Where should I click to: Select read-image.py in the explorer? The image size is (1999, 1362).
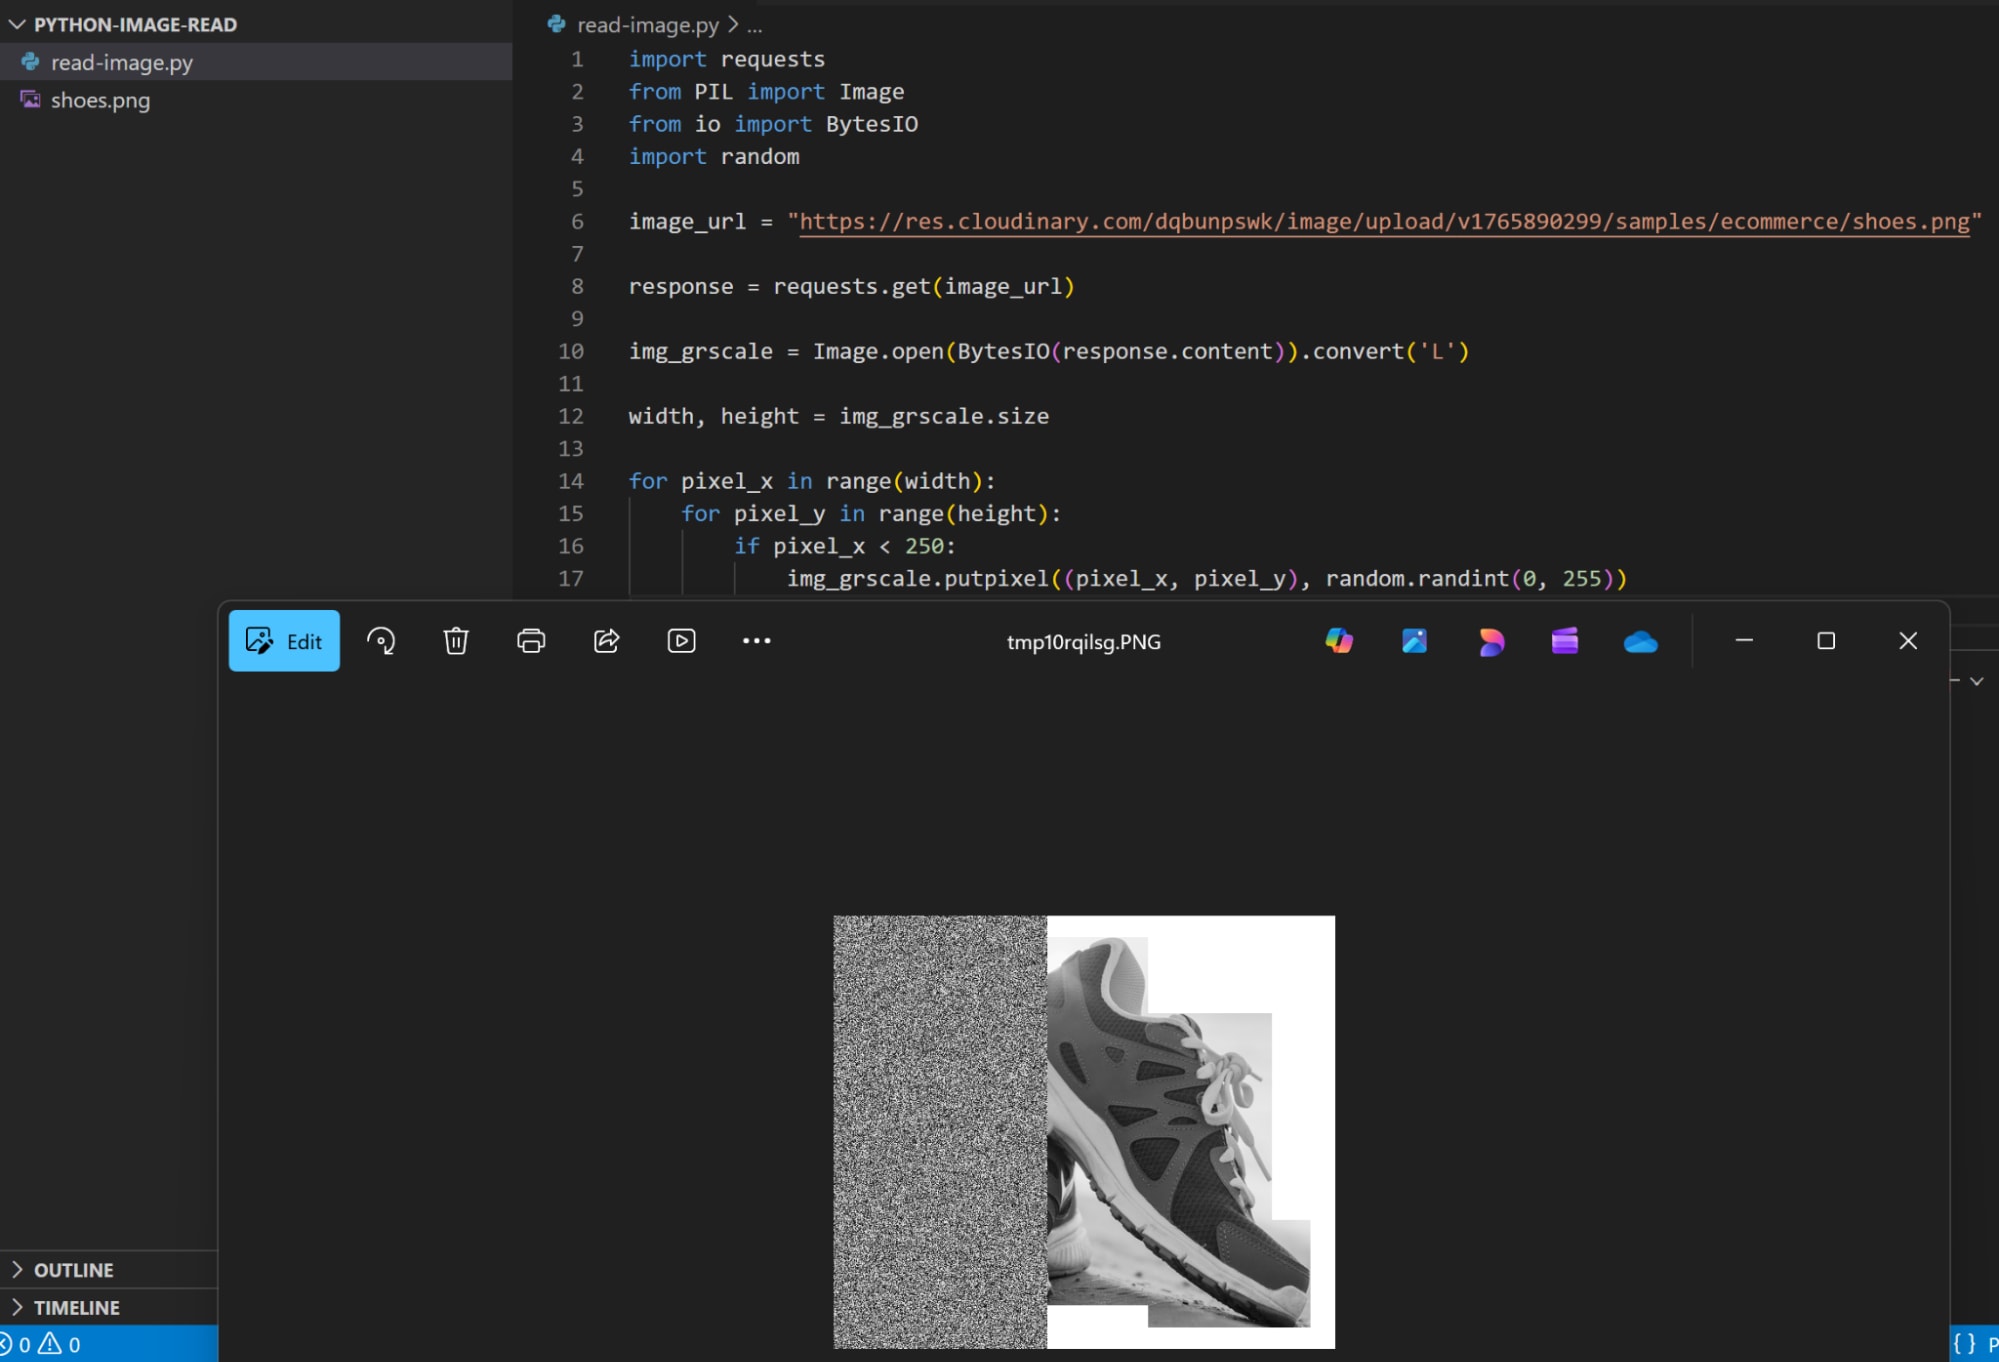pyautogui.click(x=121, y=62)
